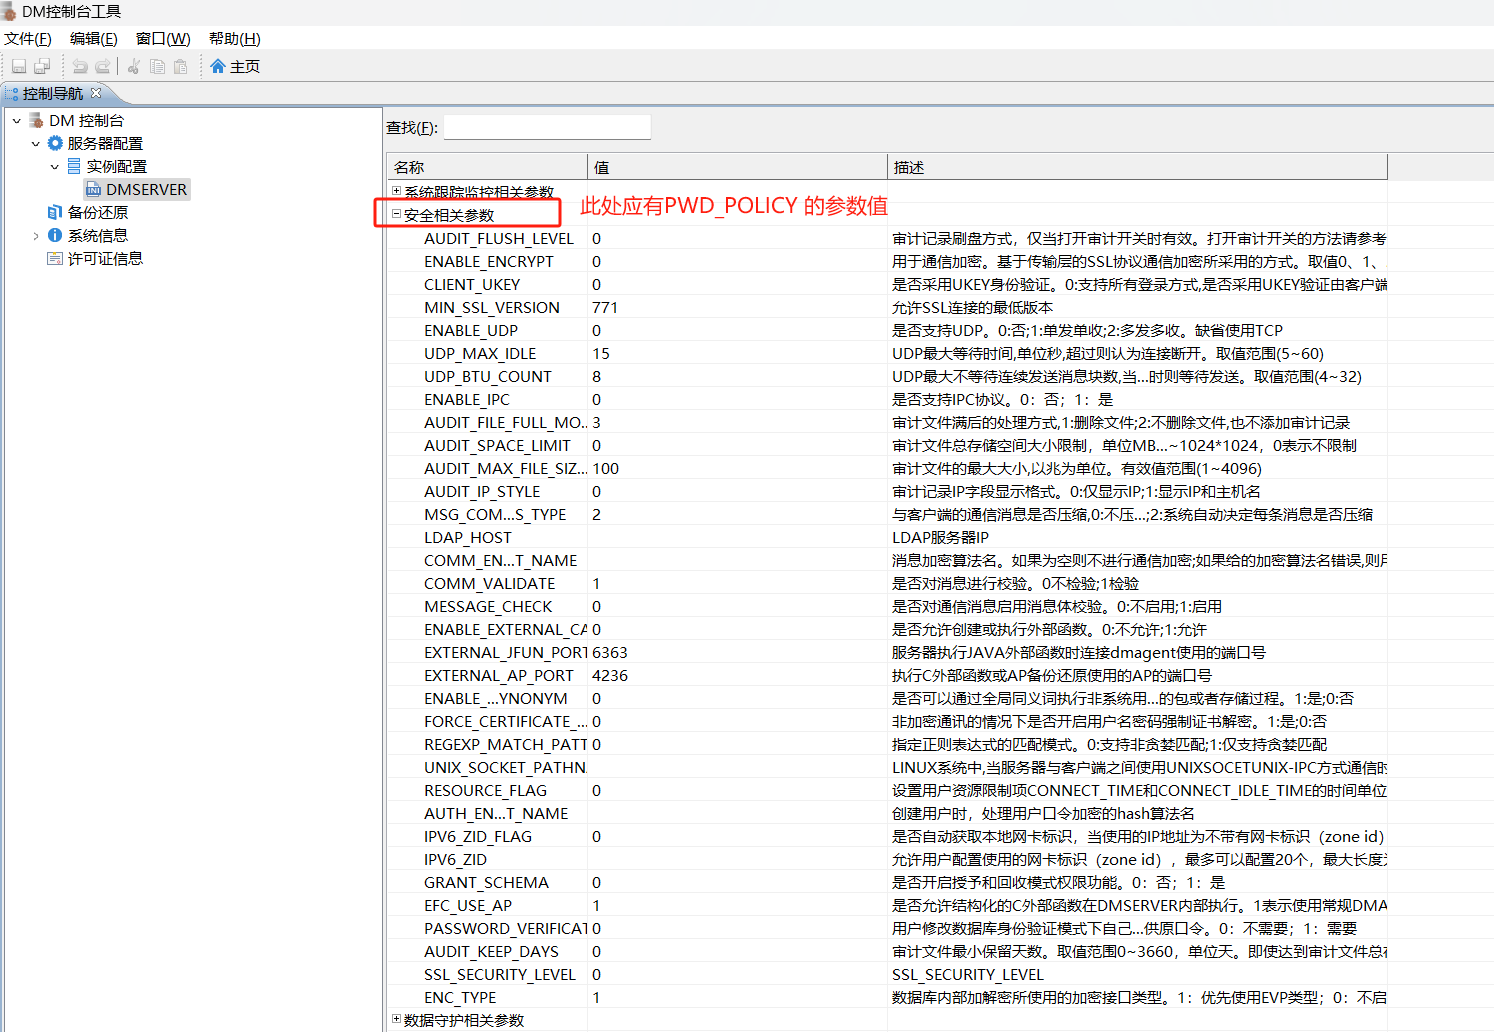Image resolution: width=1494 pixels, height=1032 pixels.
Task: Expand the 数据守护相关参数 group
Action: [x=396, y=1019]
